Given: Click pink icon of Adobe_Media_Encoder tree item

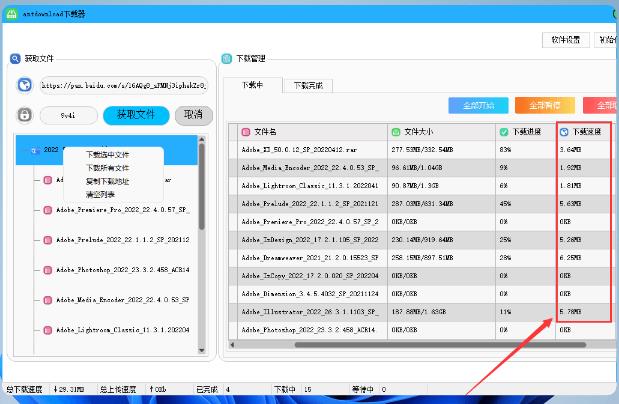Looking at the screenshot, I should (x=48, y=300).
